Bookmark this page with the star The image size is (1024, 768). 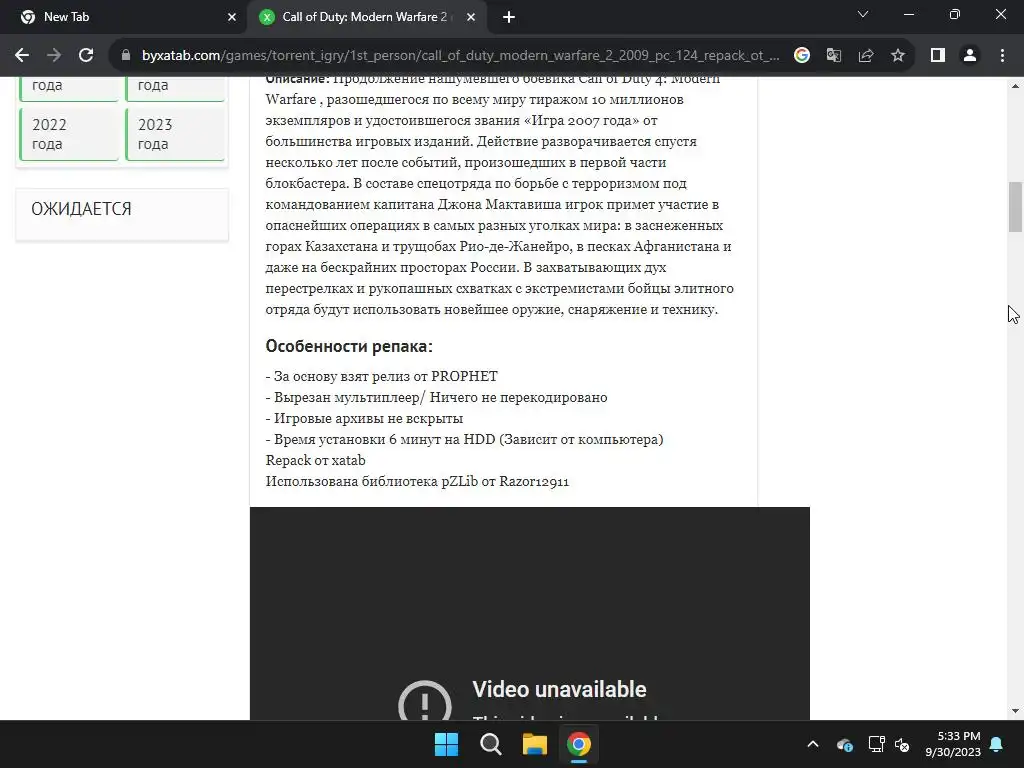(x=898, y=56)
